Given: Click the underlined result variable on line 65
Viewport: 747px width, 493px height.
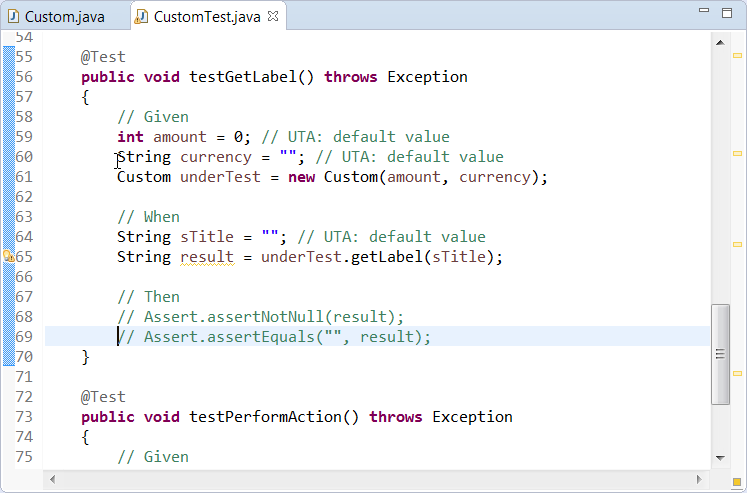Looking at the screenshot, I should (x=207, y=257).
